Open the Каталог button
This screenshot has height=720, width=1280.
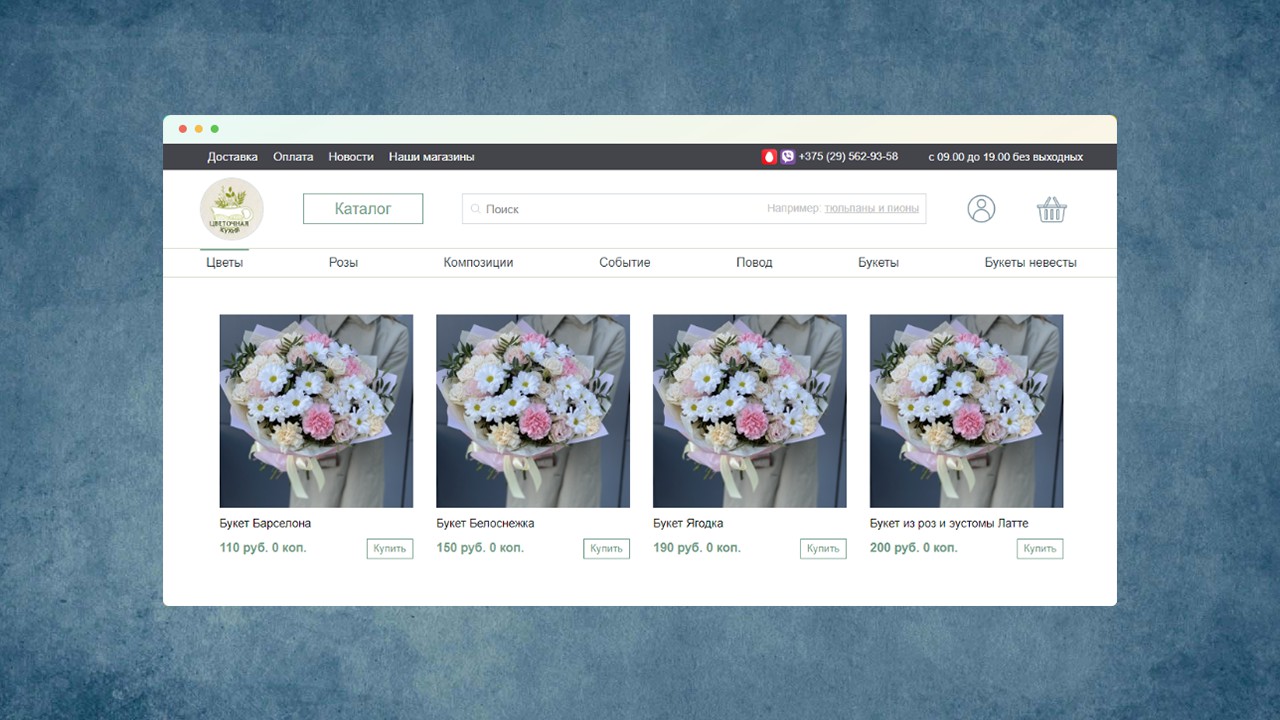coord(363,209)
